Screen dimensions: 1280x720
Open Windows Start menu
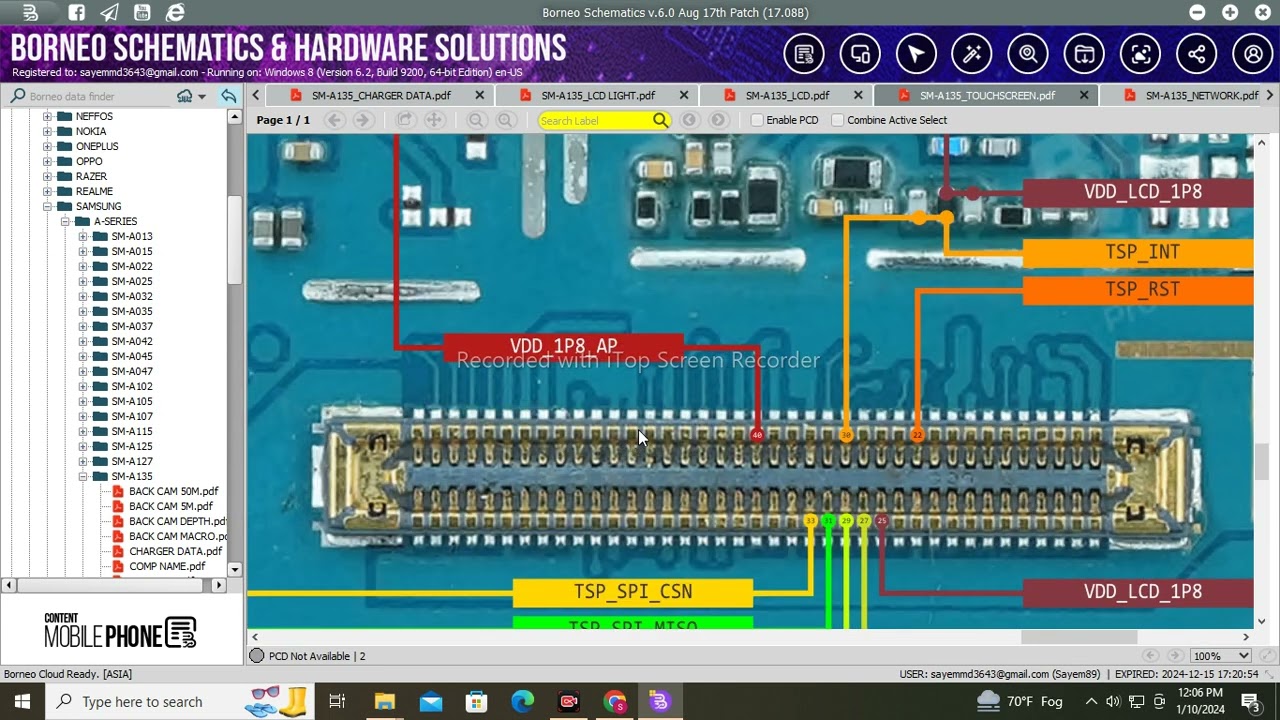tap(22, 701)
